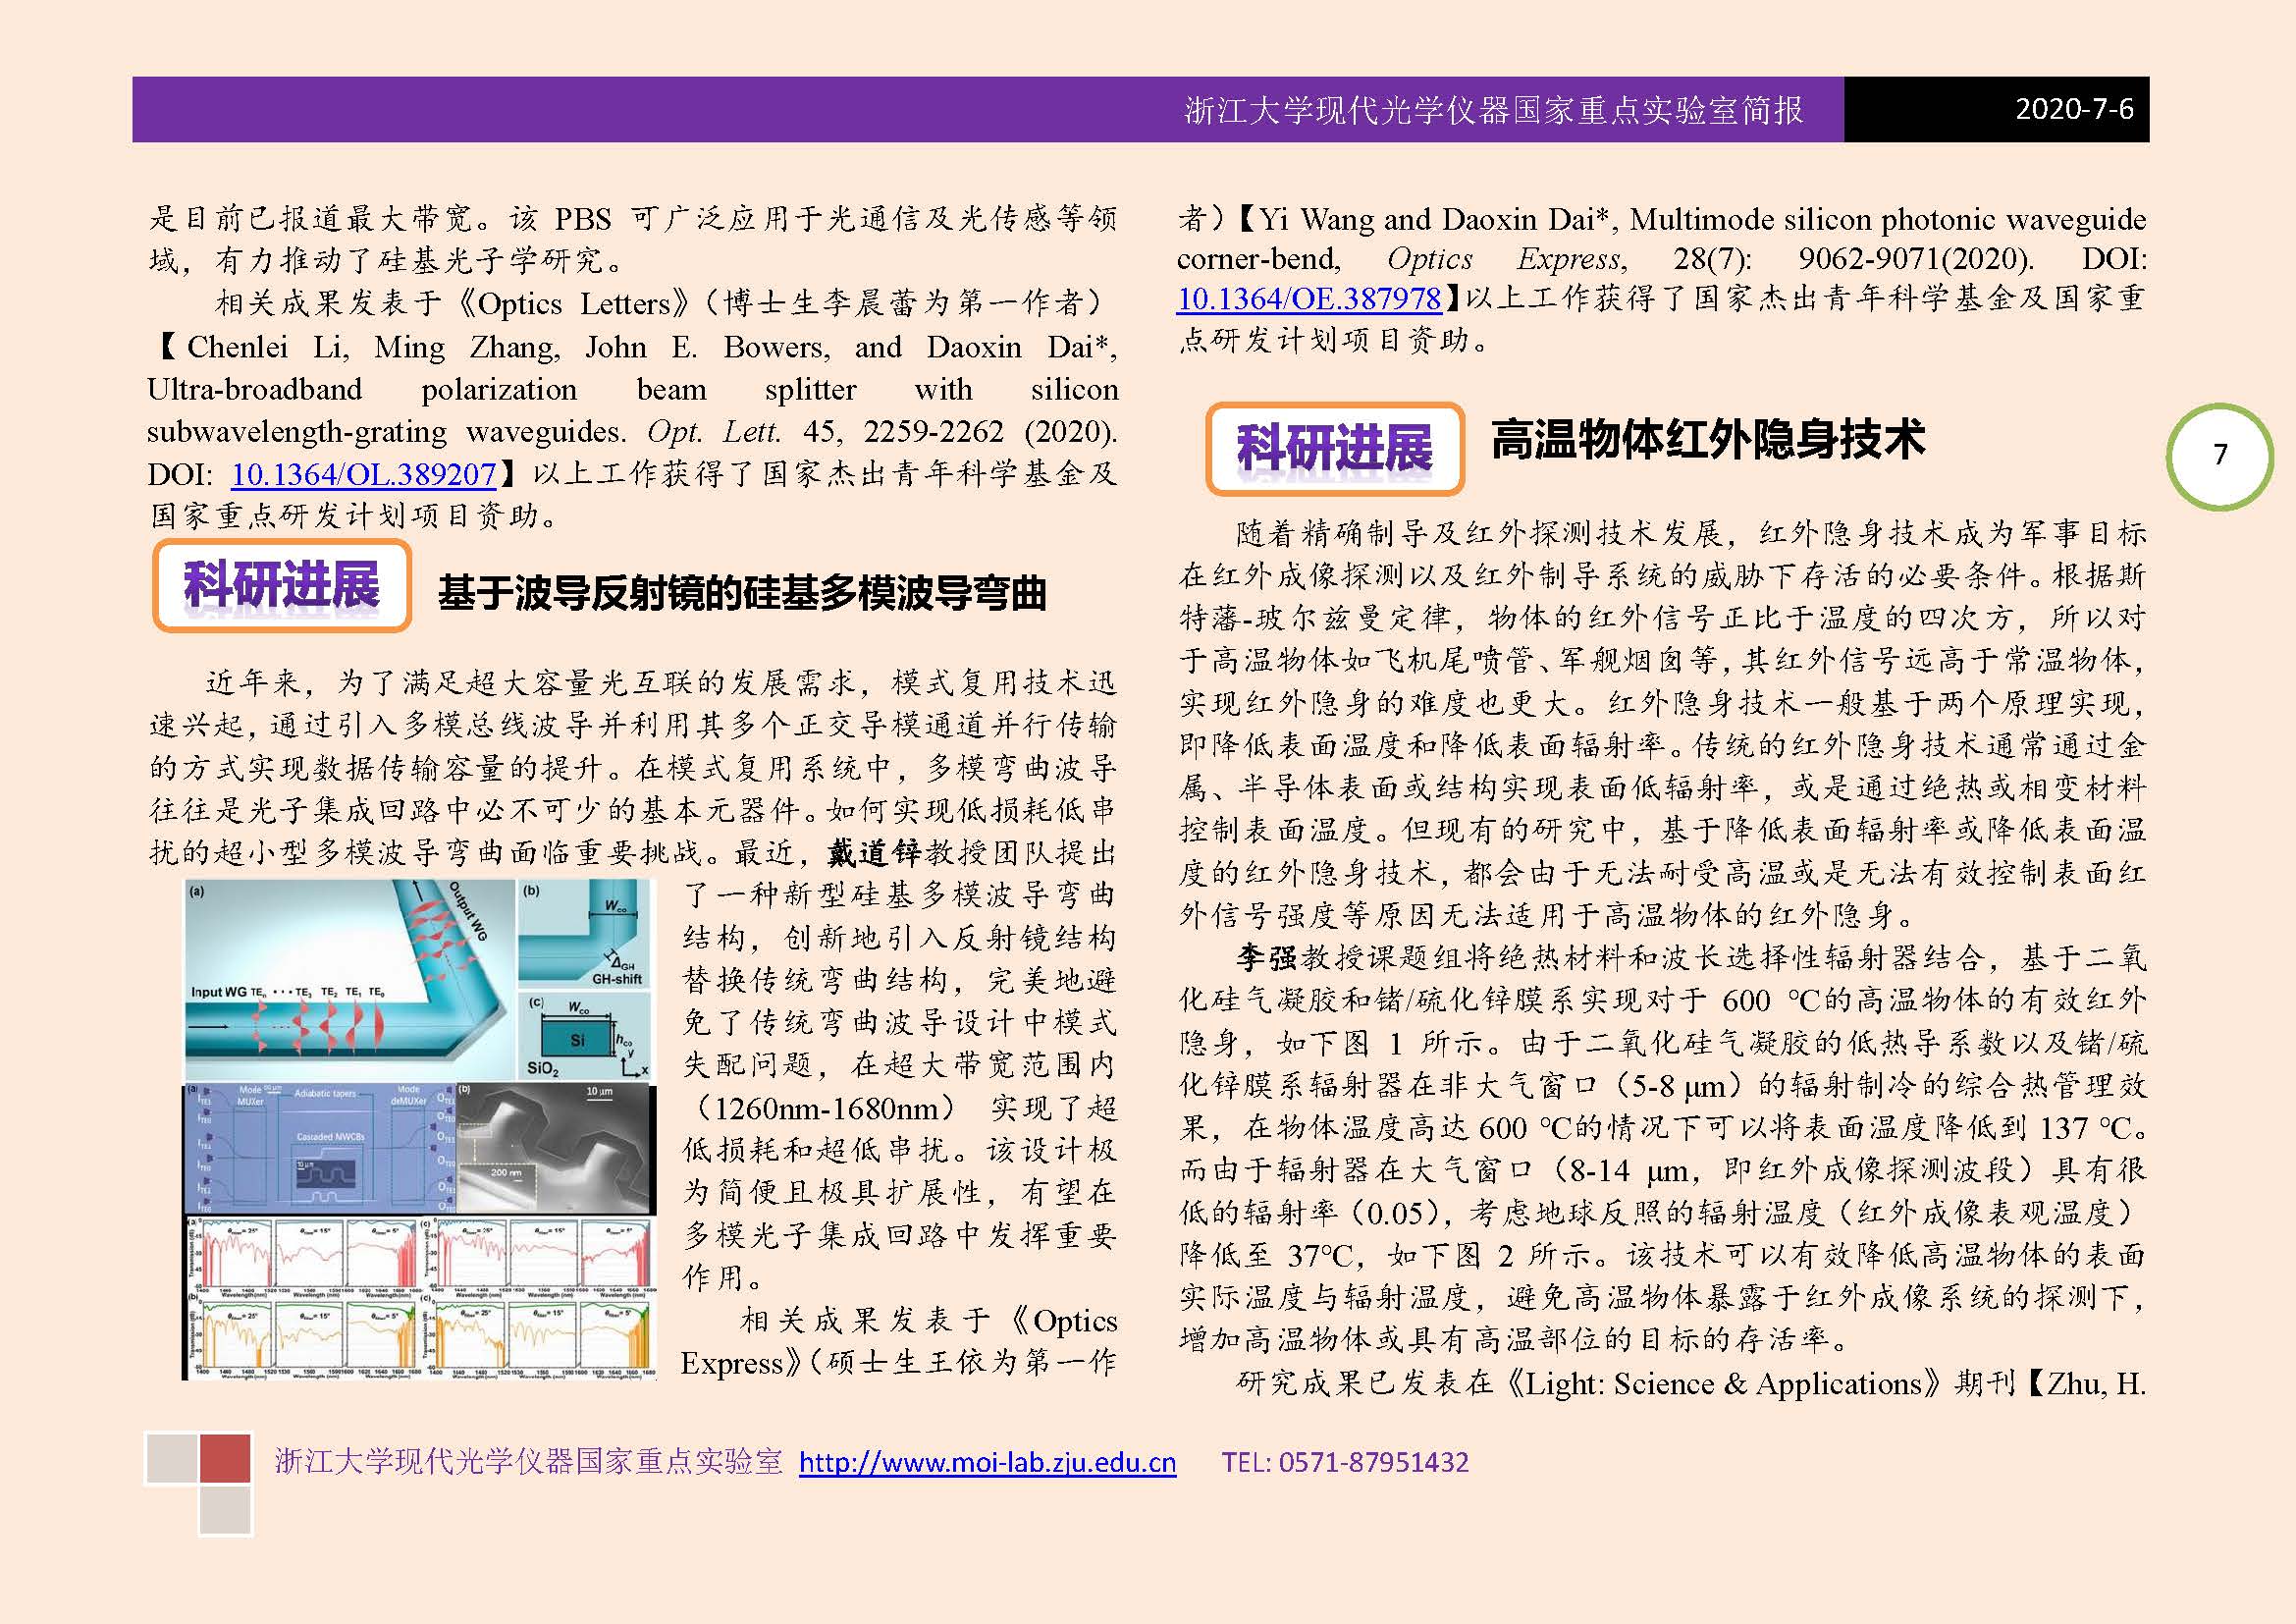Click the 科研进展 badge beside 高温物体红外隐身技术
This screenshot has width=2296, height=1624.
pos(1335,448)
